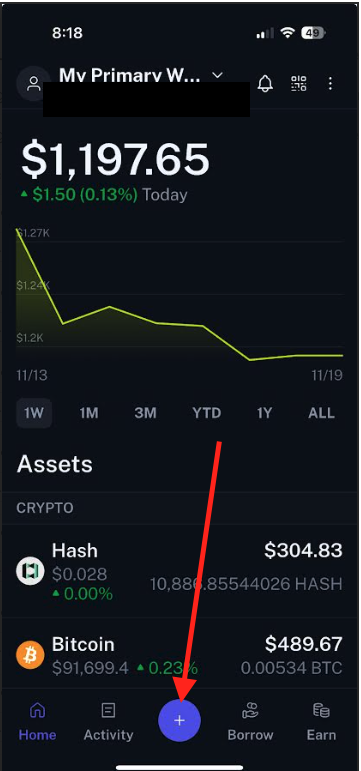This screenshot has width=361, height=771.
Task: Switch chart range to YTD
Action: [x=207, y=413]
